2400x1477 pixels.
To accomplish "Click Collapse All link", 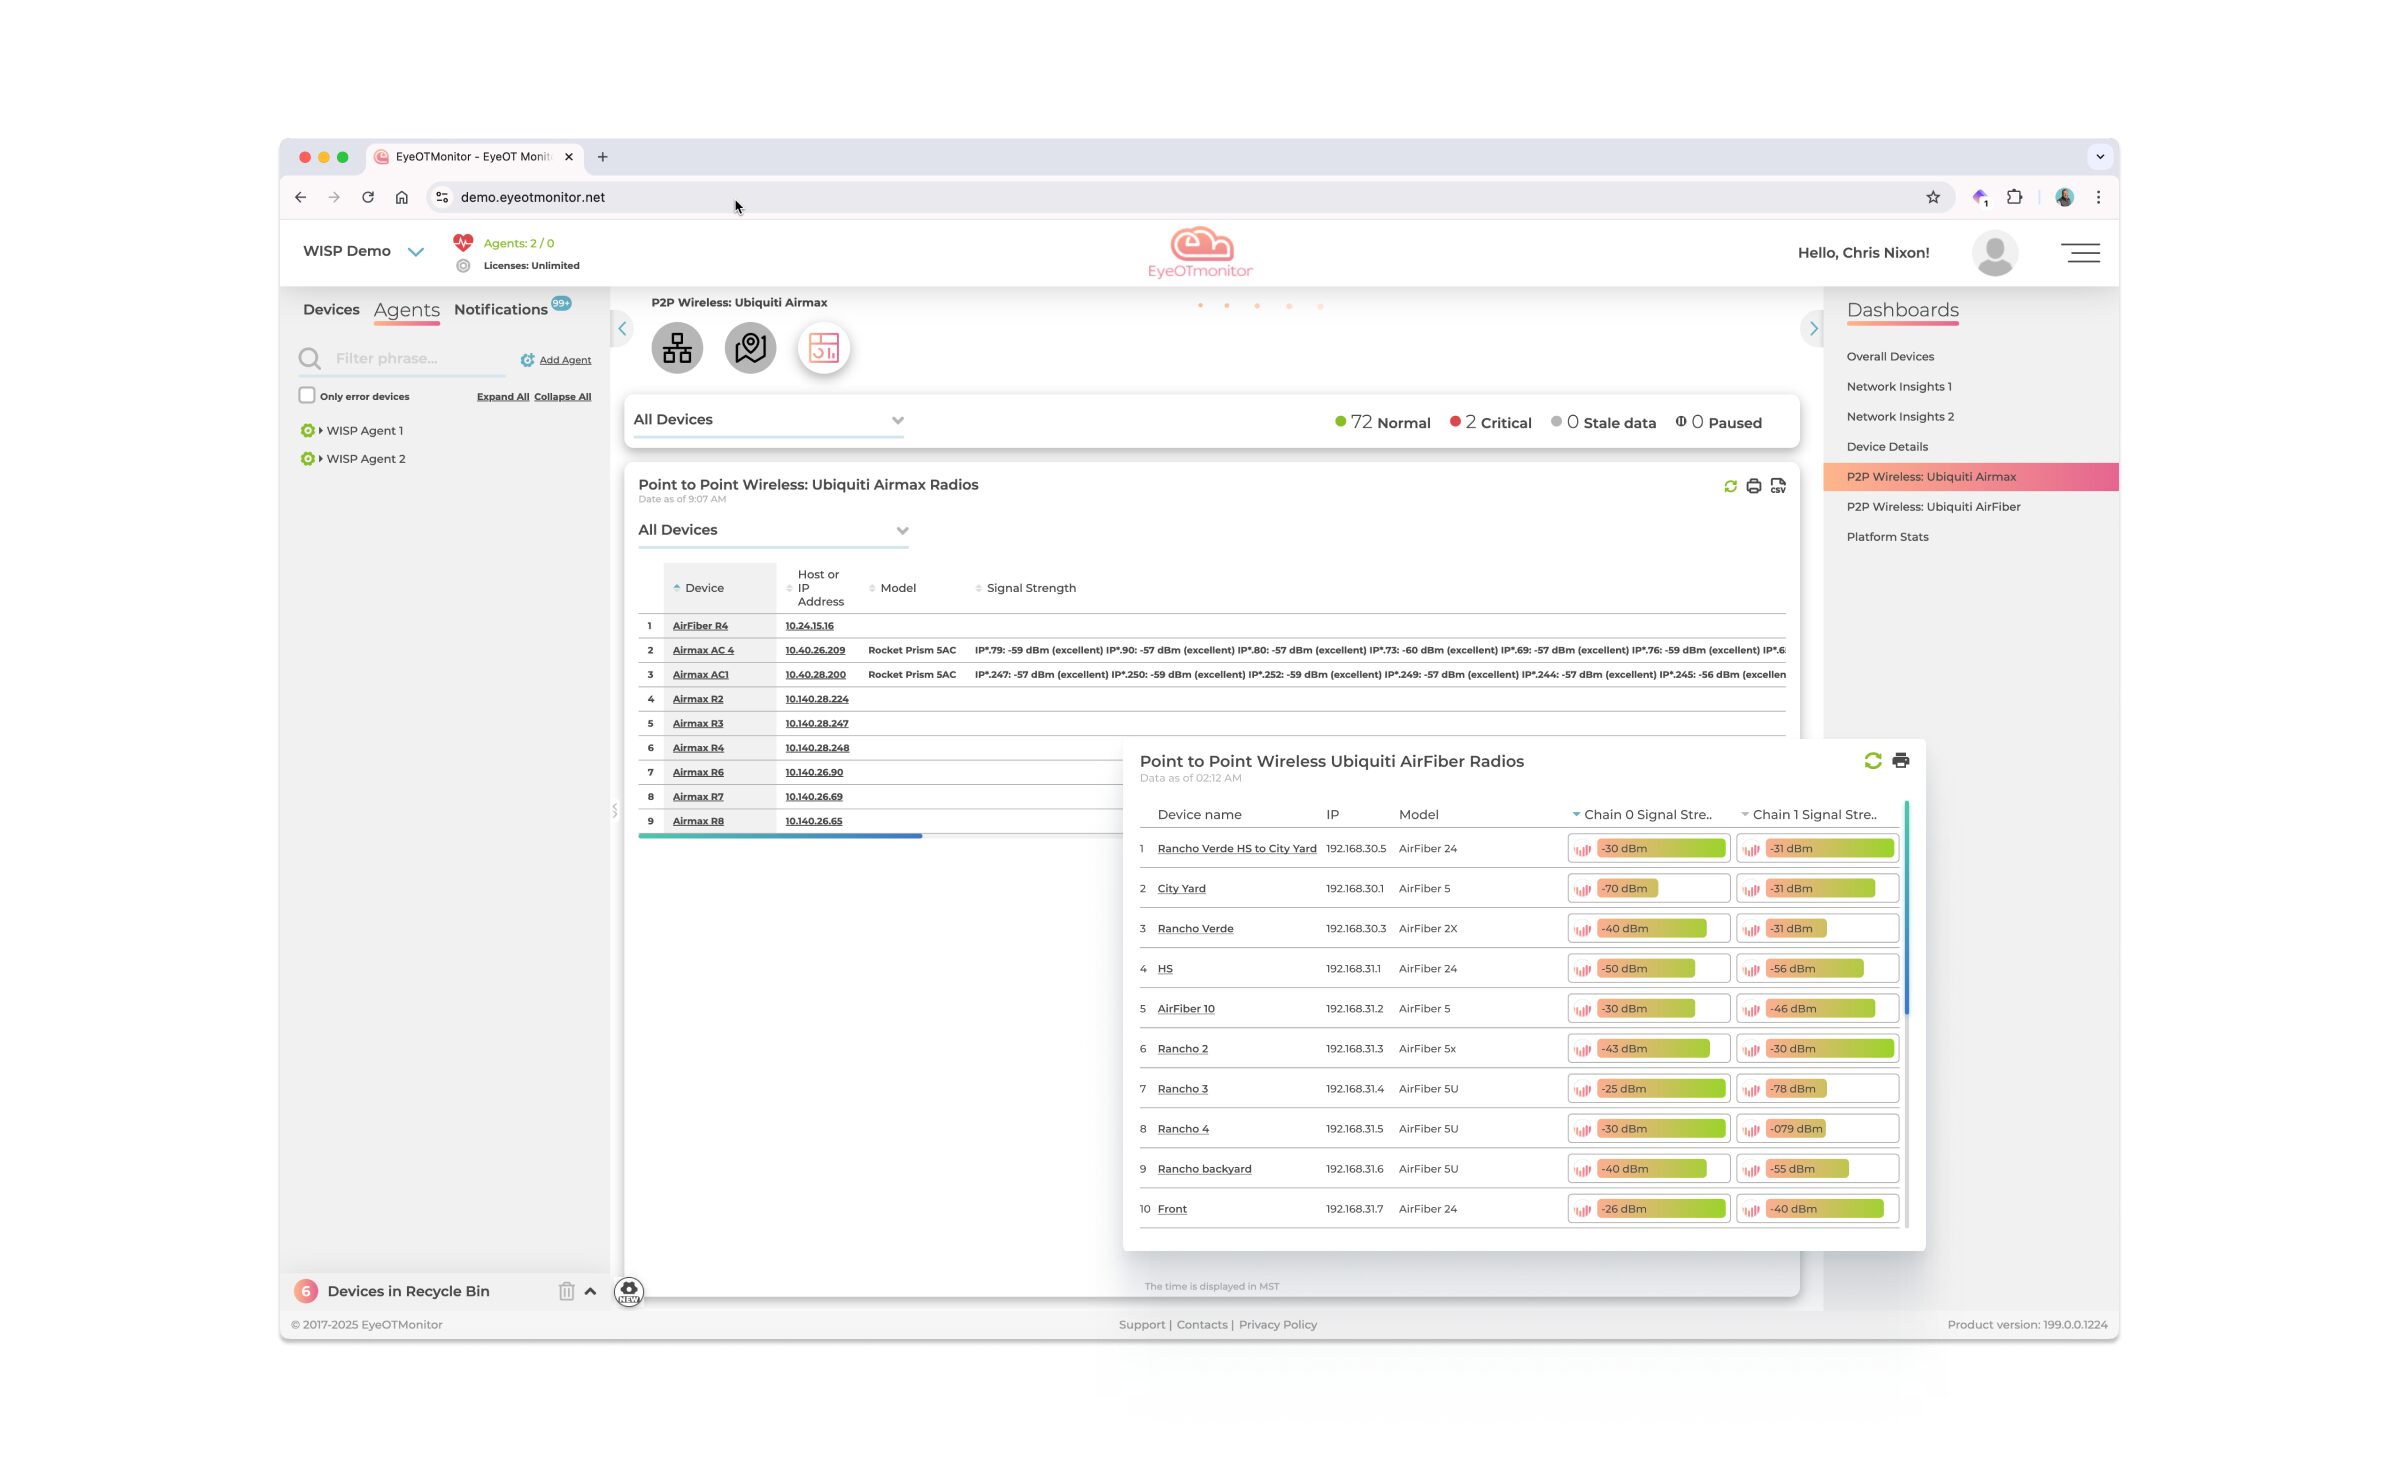I will [x=562, y=397].
